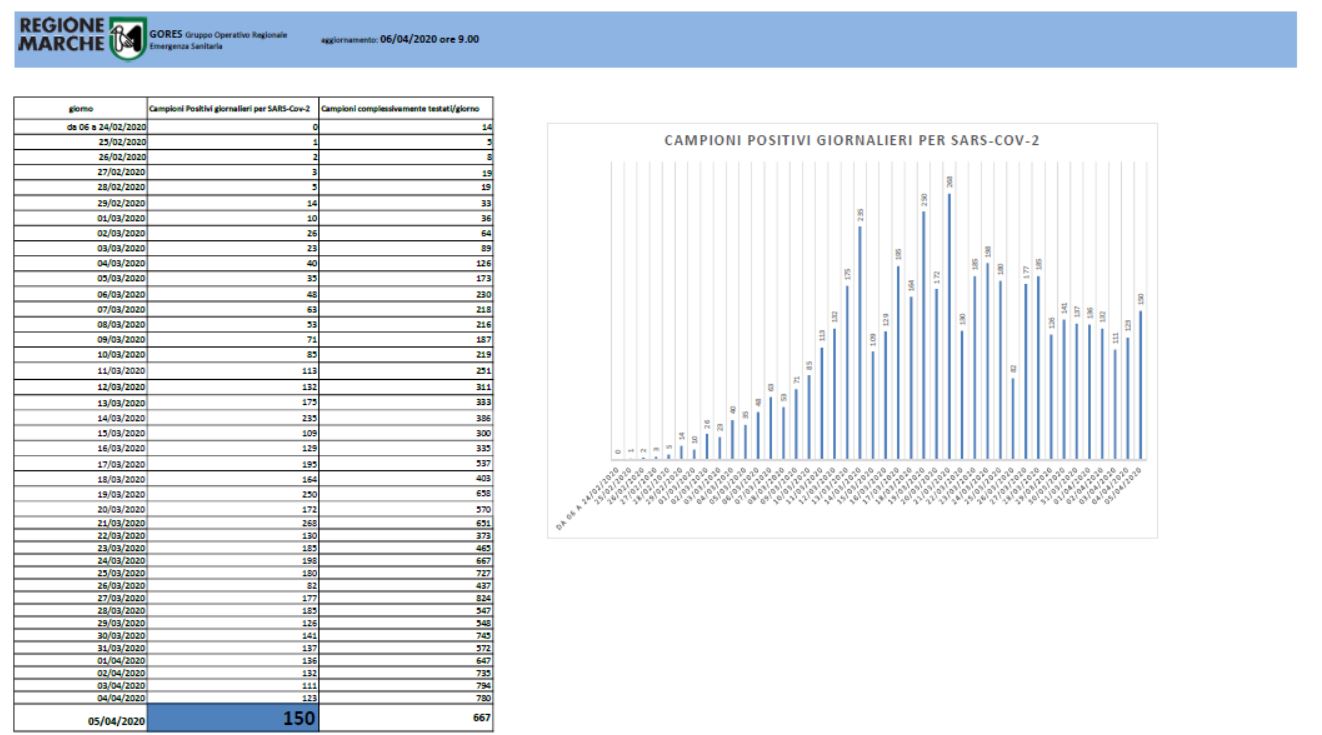Click the last chart bar labeled 150
Viewport: 1322px width, 735px height.
click(1140, 384)
